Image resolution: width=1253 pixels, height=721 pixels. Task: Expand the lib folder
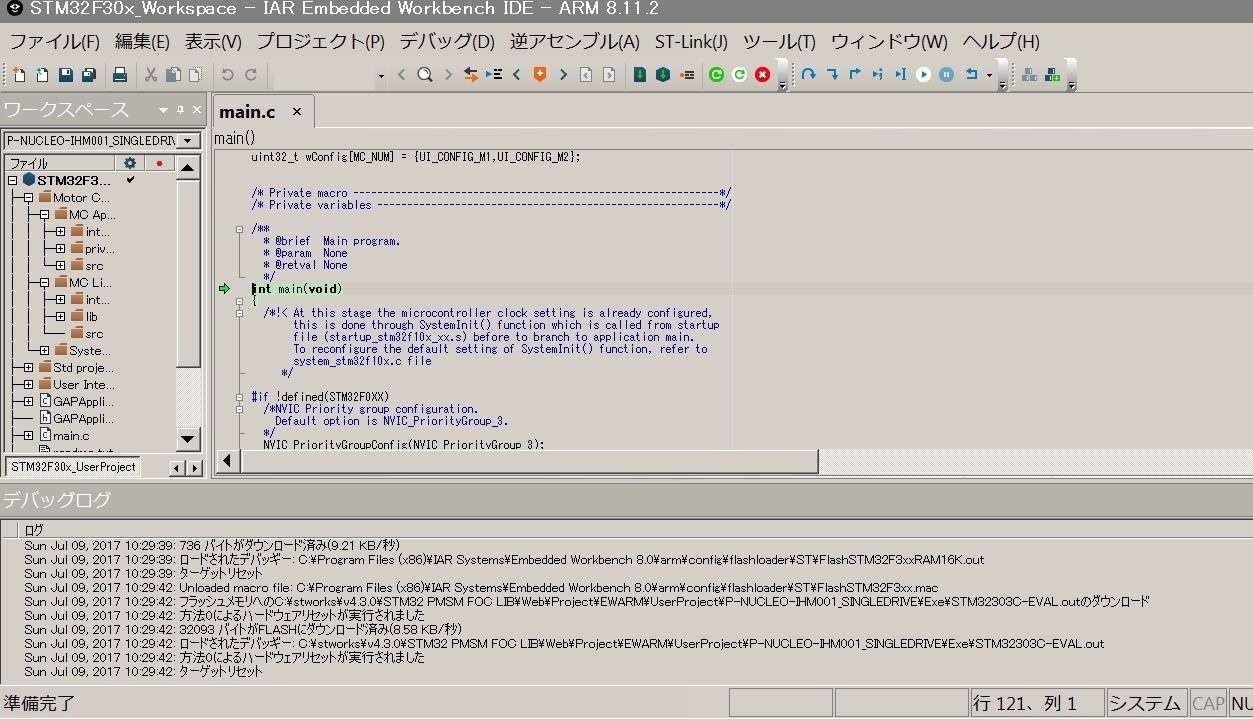tap(61, 316)
